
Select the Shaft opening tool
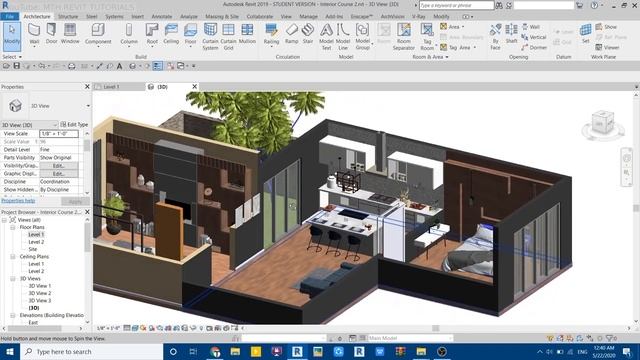pyautogui.click(x=511, y=33)
